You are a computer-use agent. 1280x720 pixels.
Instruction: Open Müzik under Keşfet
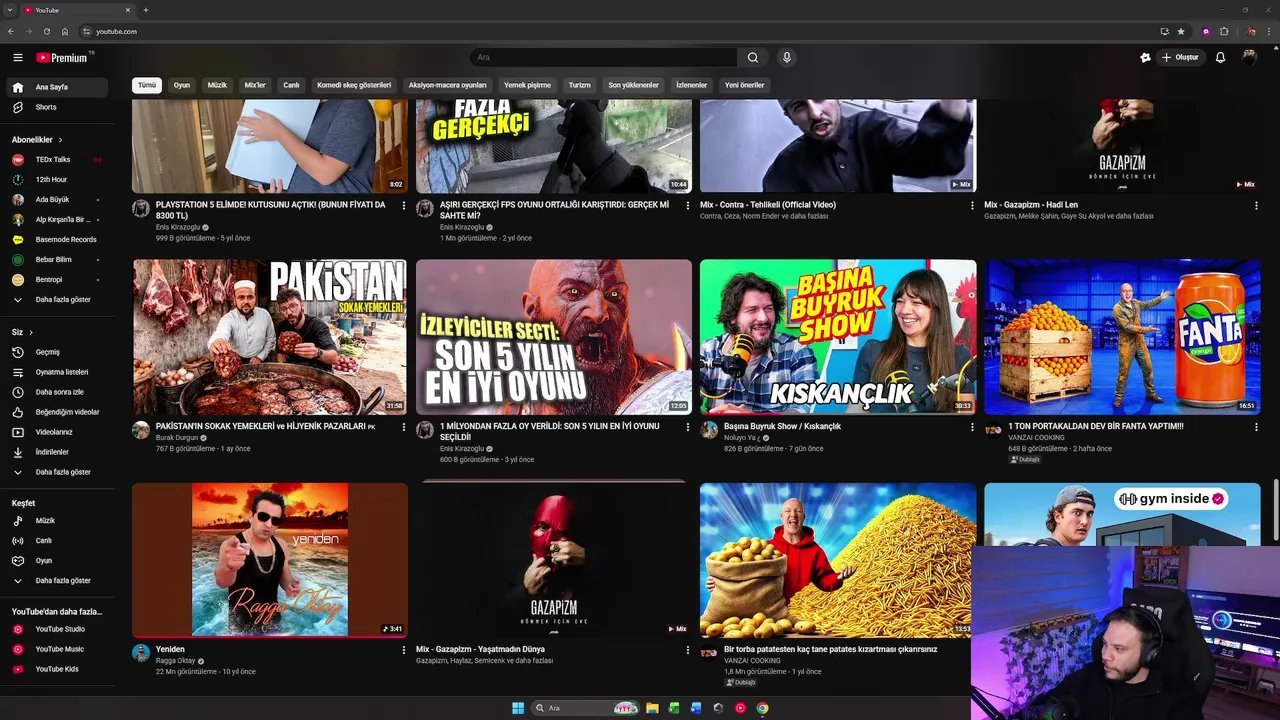click(x=57, y=521)
